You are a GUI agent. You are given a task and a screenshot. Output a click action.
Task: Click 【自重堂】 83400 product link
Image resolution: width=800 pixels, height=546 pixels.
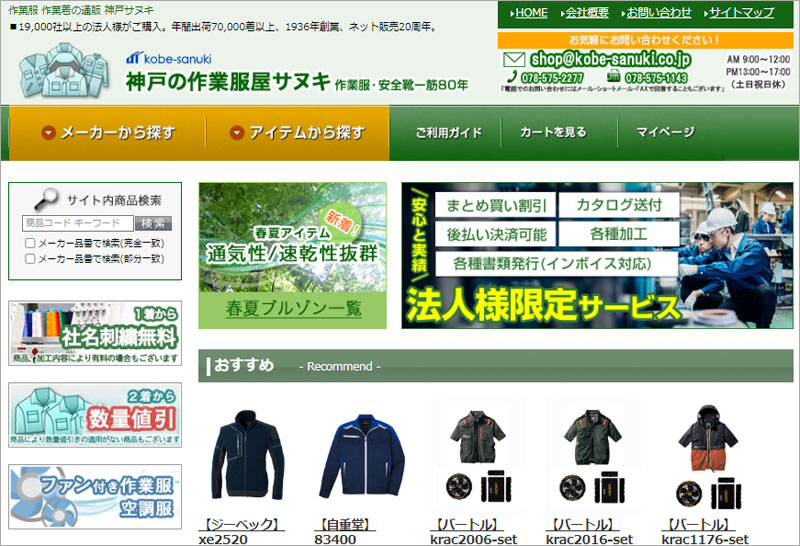coord(345,531)
